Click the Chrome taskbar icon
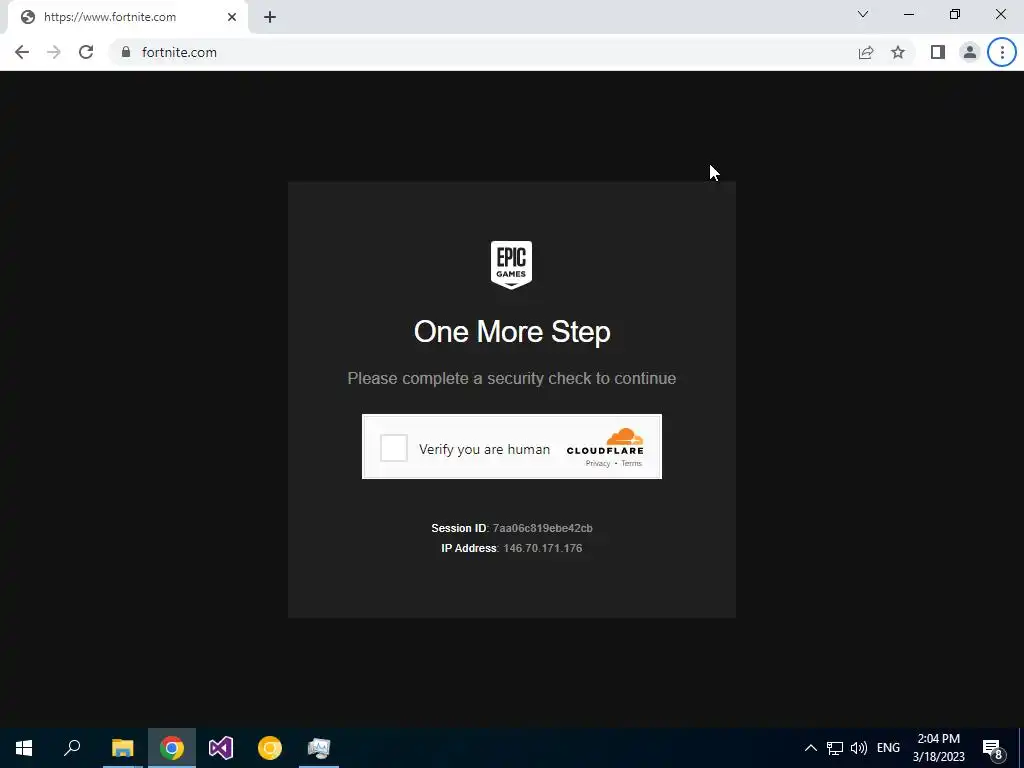The width and height of the screenshot is (1024, 768). pos(172,748)
